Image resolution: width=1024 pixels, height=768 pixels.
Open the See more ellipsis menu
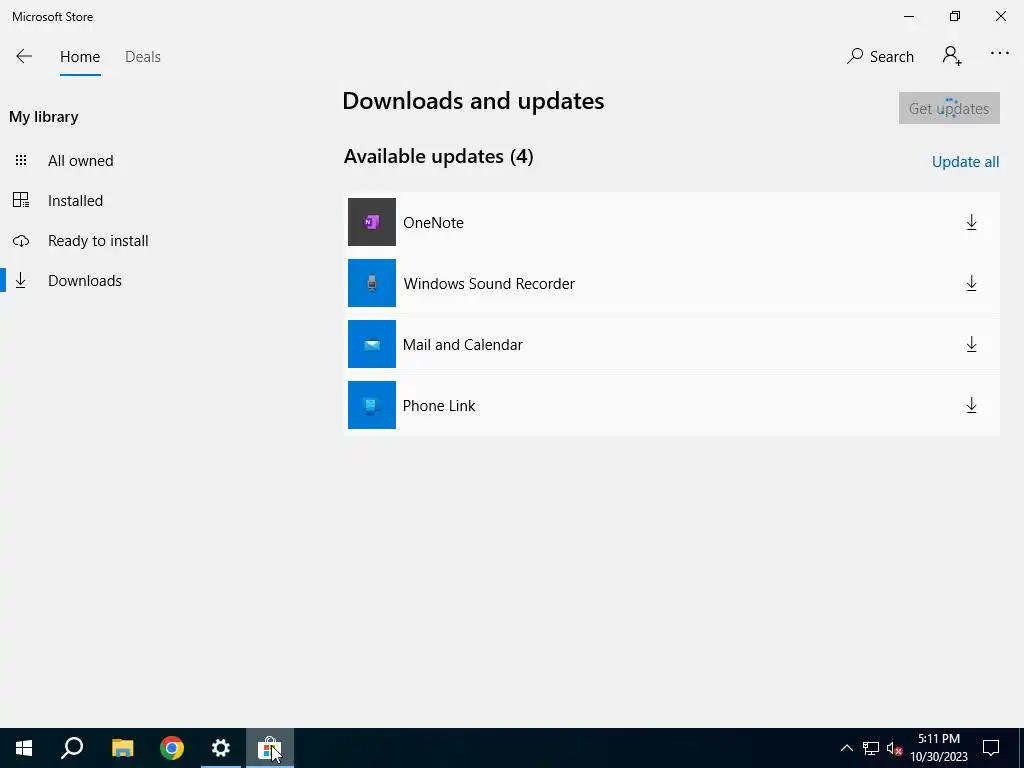tap(999, 54)
